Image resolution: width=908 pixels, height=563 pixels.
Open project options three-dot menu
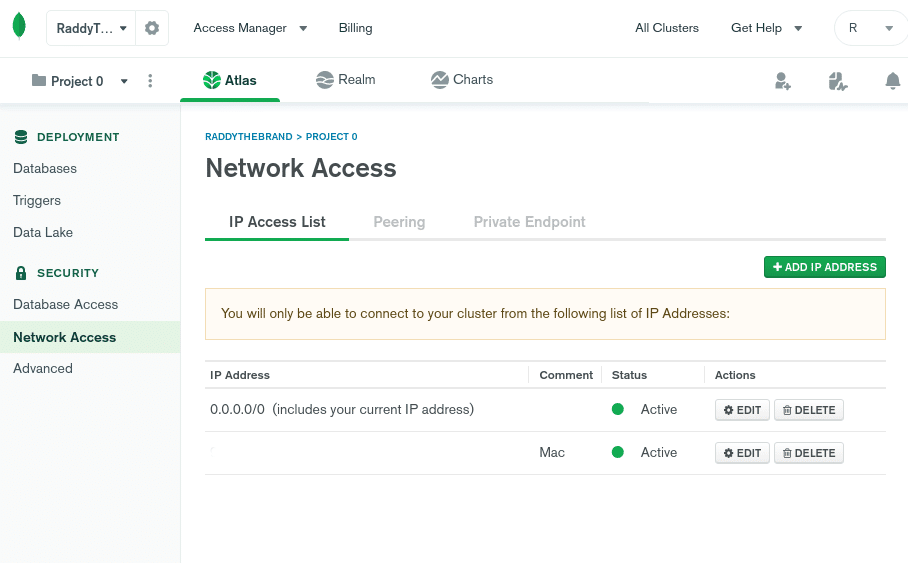pos(150,81)
